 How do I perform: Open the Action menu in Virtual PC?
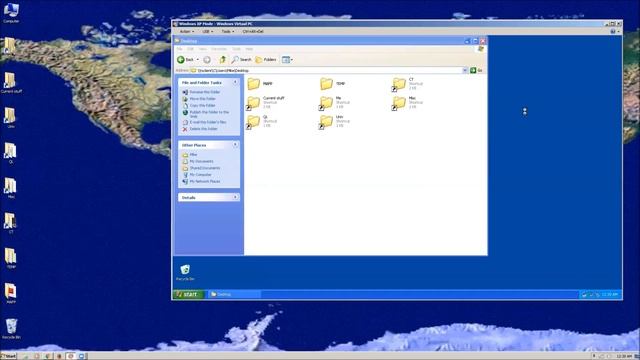coord(187,31)
